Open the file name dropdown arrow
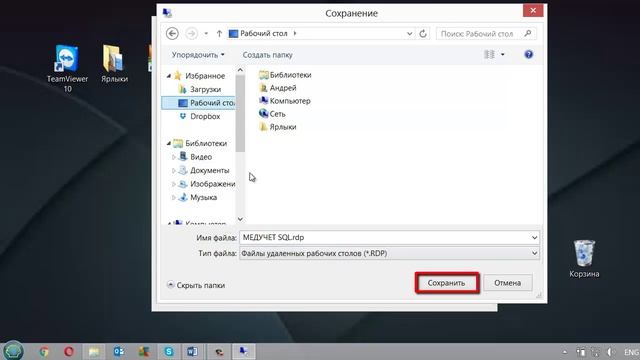 [534, 237]
